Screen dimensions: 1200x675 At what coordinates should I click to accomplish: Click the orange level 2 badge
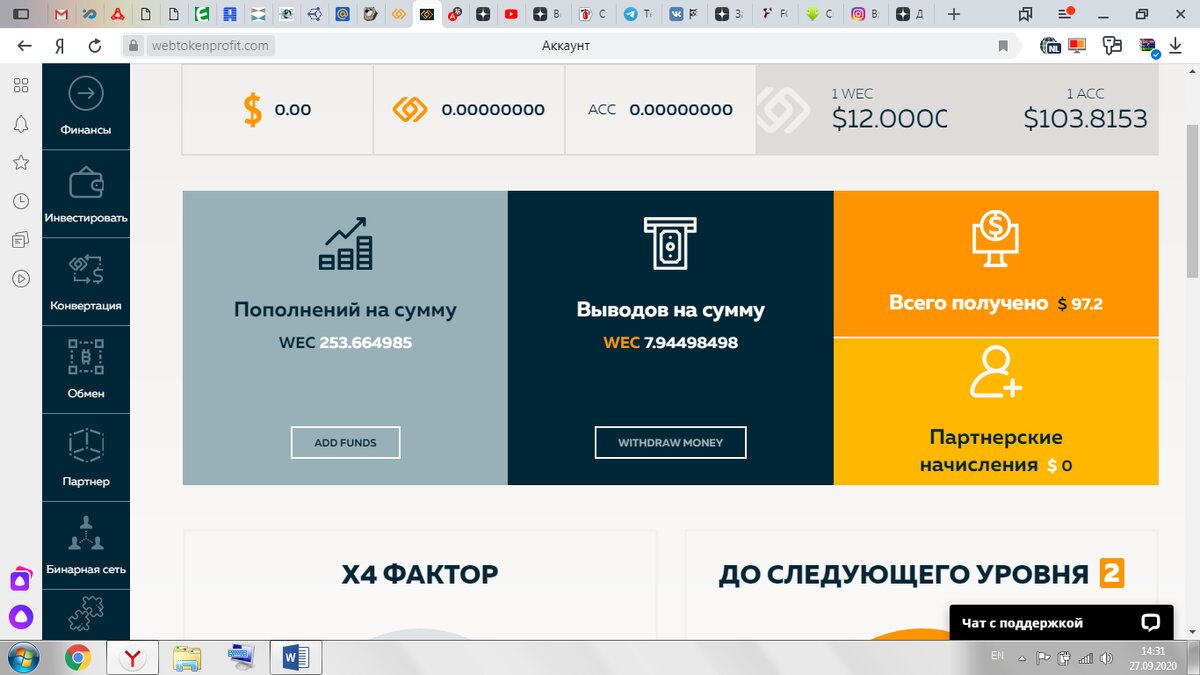pyautogui.click(x=1112, y=573)
